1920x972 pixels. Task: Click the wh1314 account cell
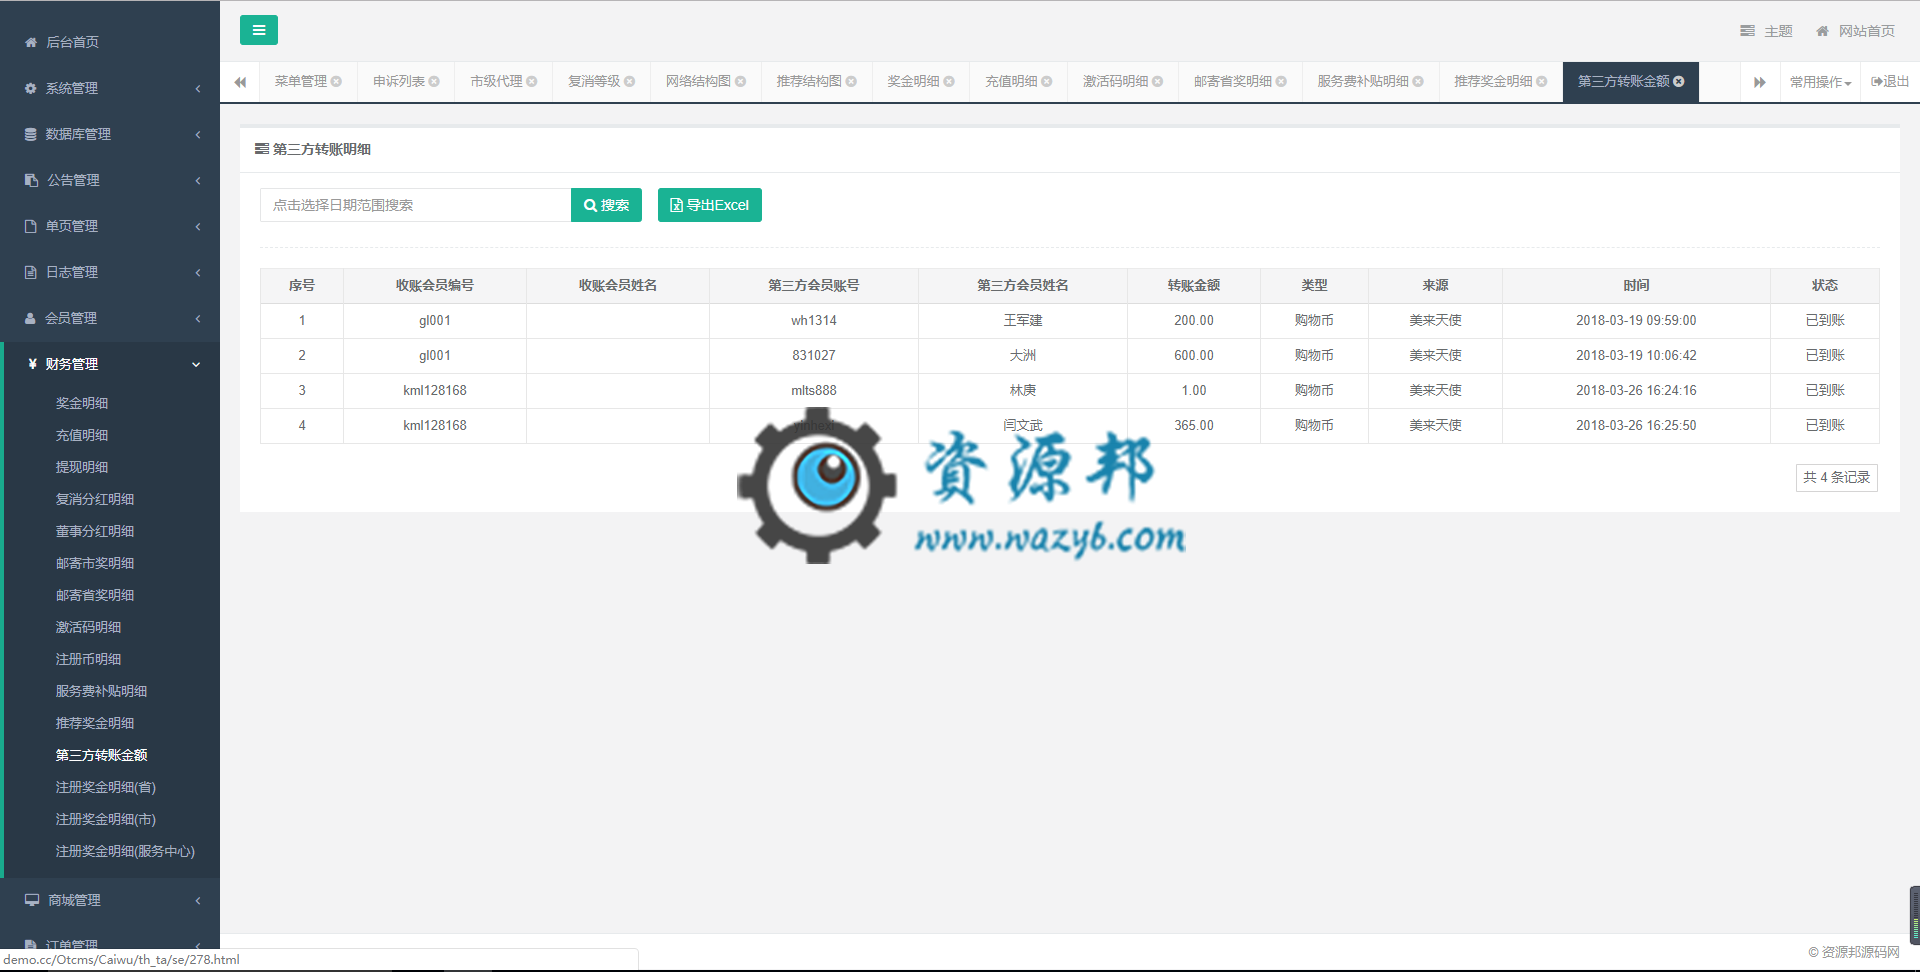(814, 321)
